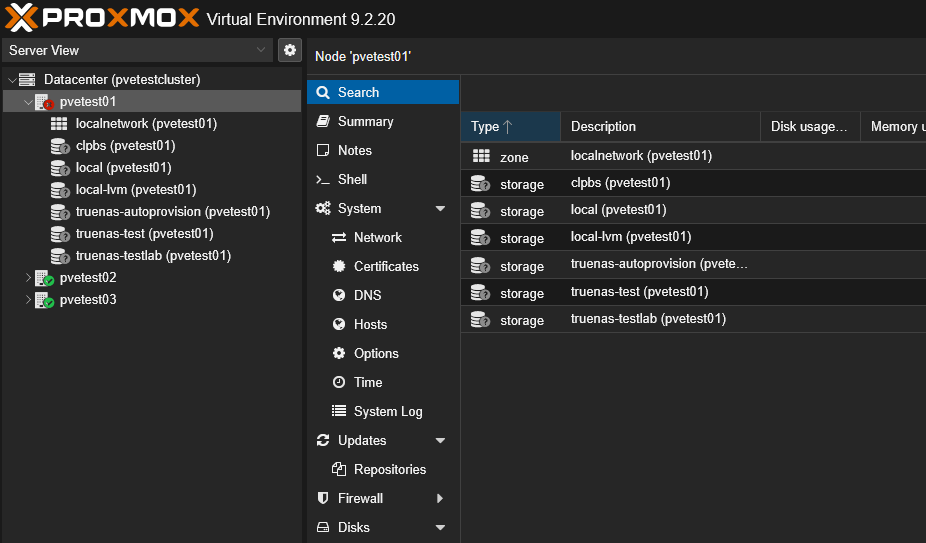
Task: Select Datacenter (pvetestcluster) in tree
Action: click(122, 80)
